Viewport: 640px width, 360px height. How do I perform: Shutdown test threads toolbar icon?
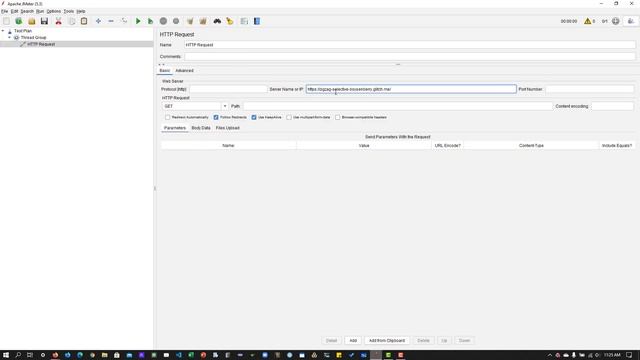[x=176, y=21]
